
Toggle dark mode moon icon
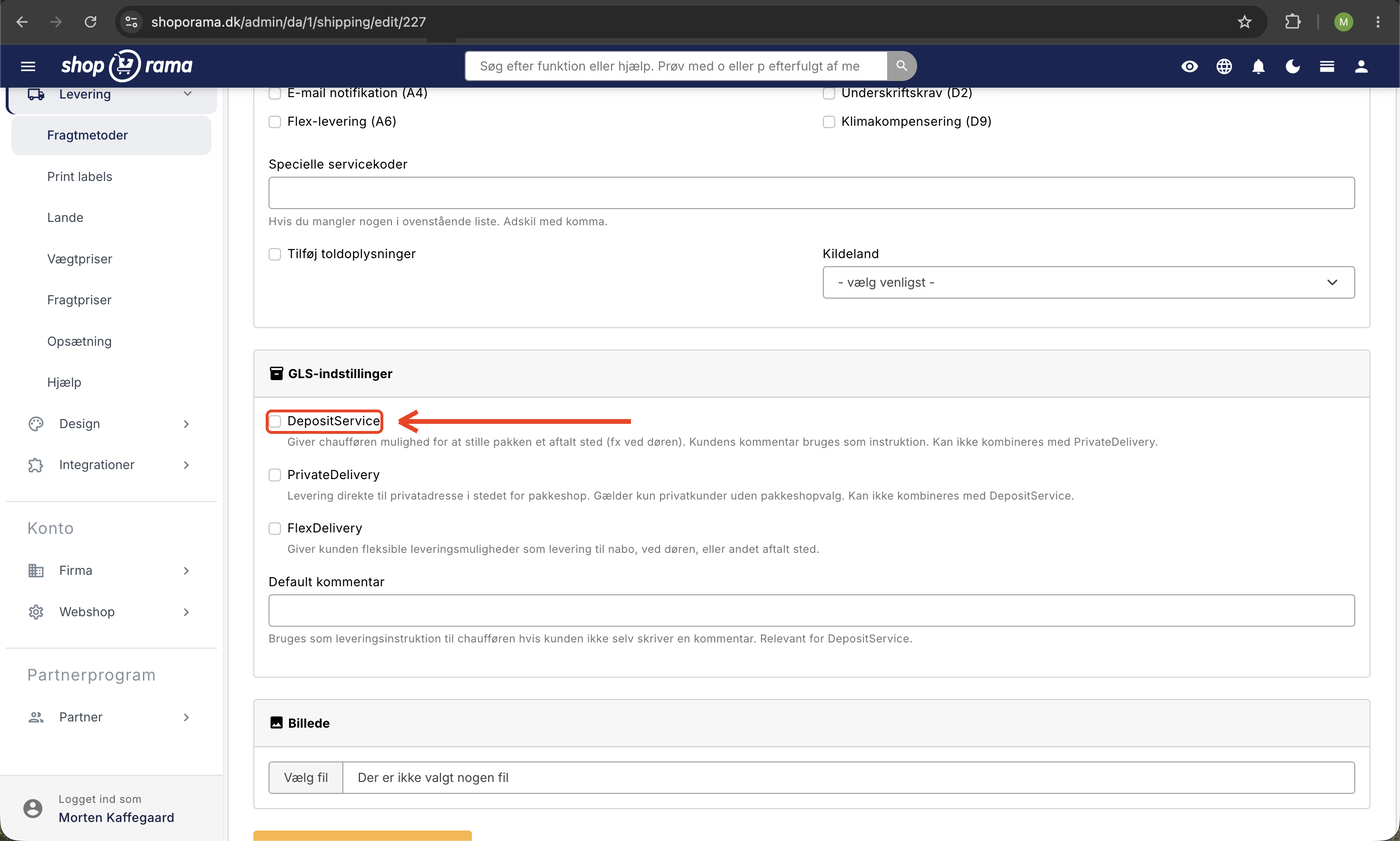pos(1293,66)
